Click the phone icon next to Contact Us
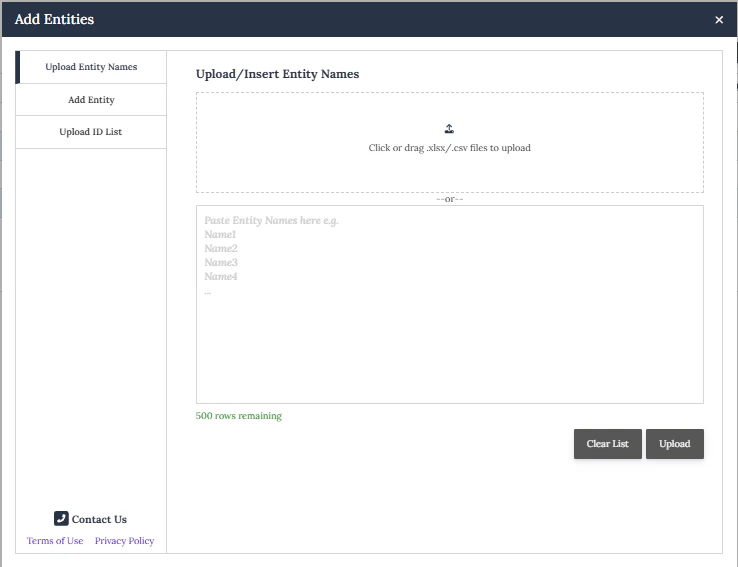This screenshot has width=738, height=567. click(x=61, y=518)
